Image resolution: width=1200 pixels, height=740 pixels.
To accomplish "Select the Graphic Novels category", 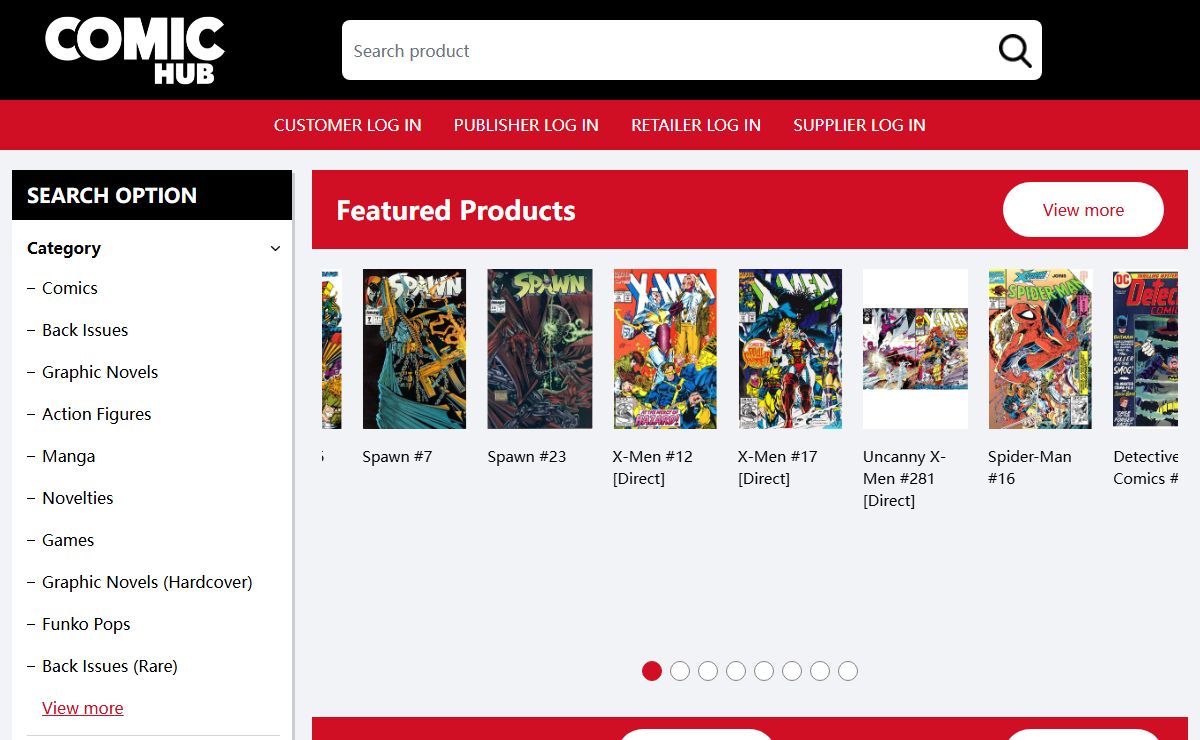I will click(x=100, y=372).
